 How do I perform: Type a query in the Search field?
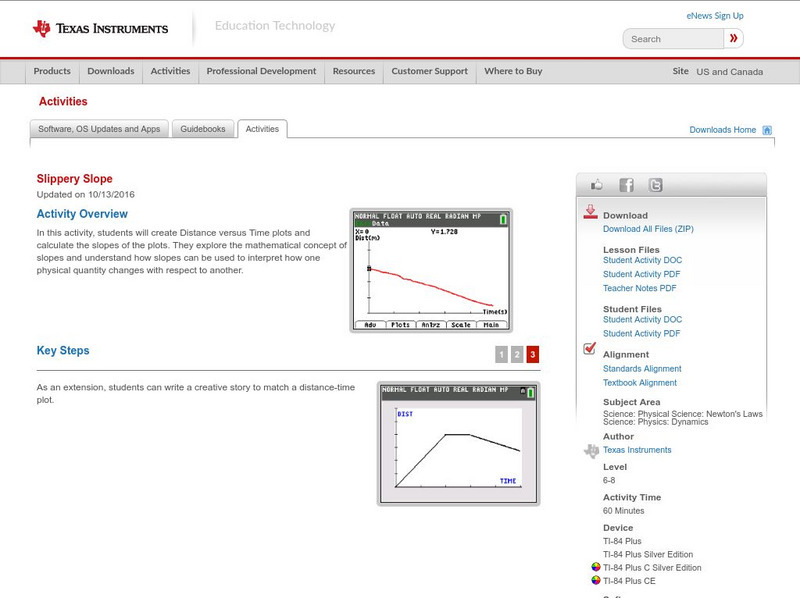pos(675,38)
